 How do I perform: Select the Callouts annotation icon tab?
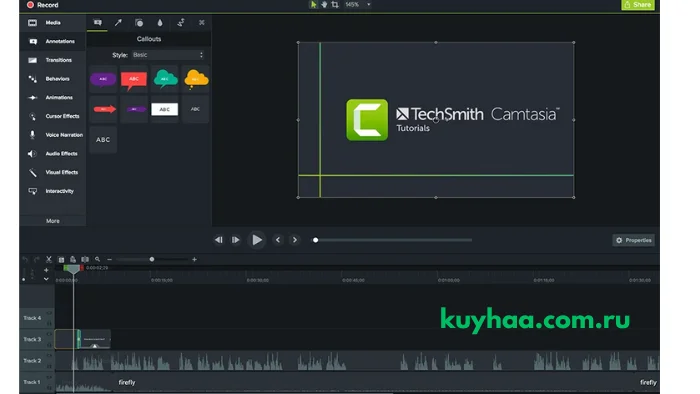click(97, 22)
